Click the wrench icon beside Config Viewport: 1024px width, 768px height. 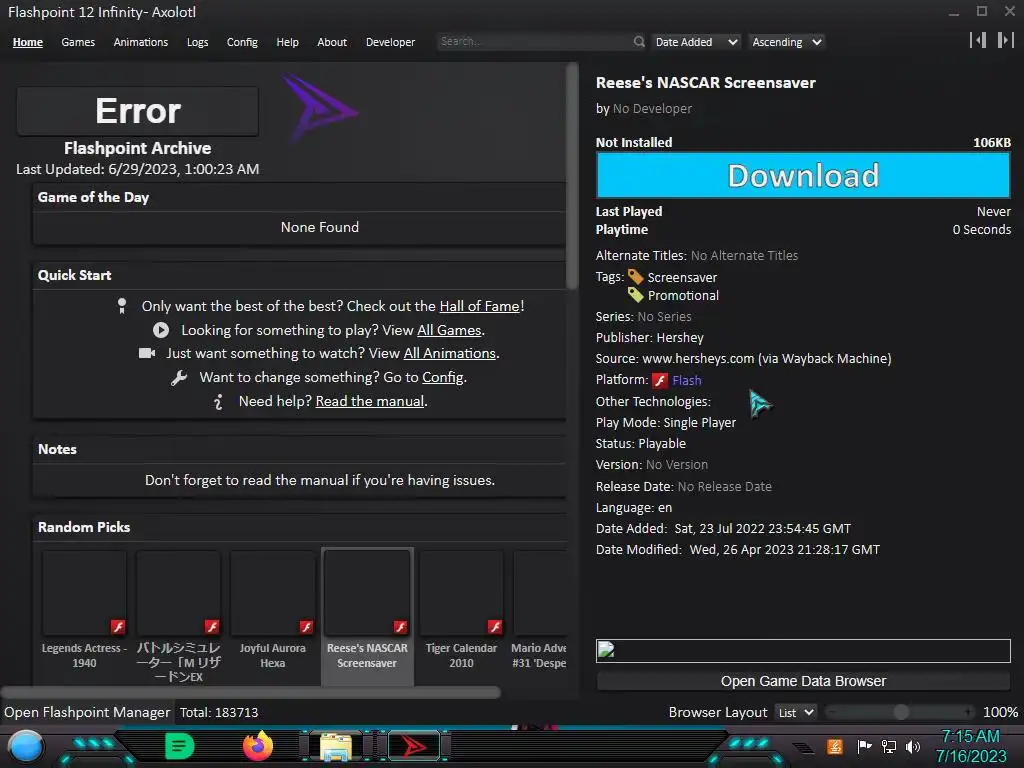coord(179,377)
